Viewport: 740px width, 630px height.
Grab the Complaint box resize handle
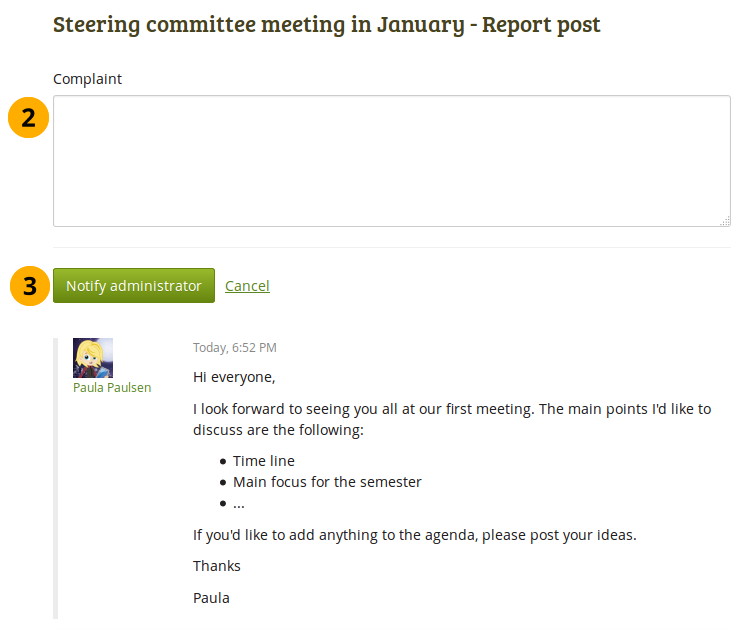tap(725, 221)
